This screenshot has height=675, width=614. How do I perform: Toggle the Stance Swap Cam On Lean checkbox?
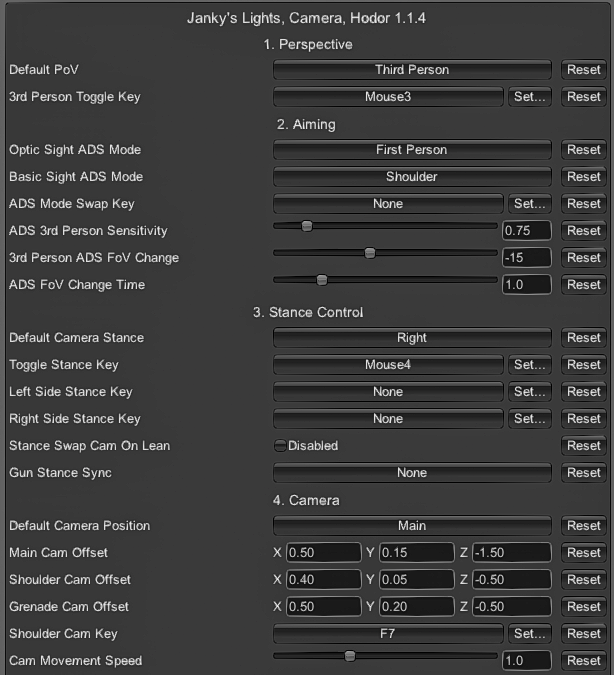click(280, 446)
